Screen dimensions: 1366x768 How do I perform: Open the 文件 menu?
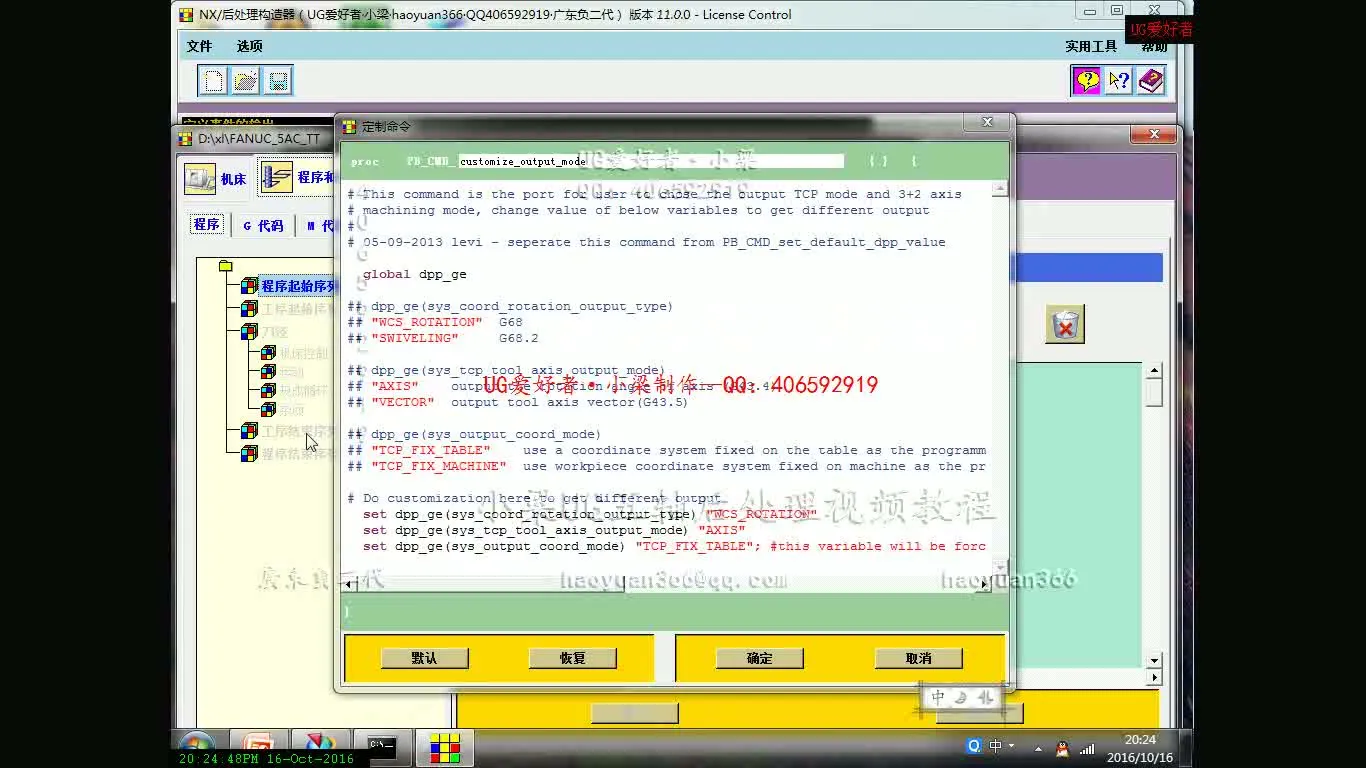tap(199, 46)
